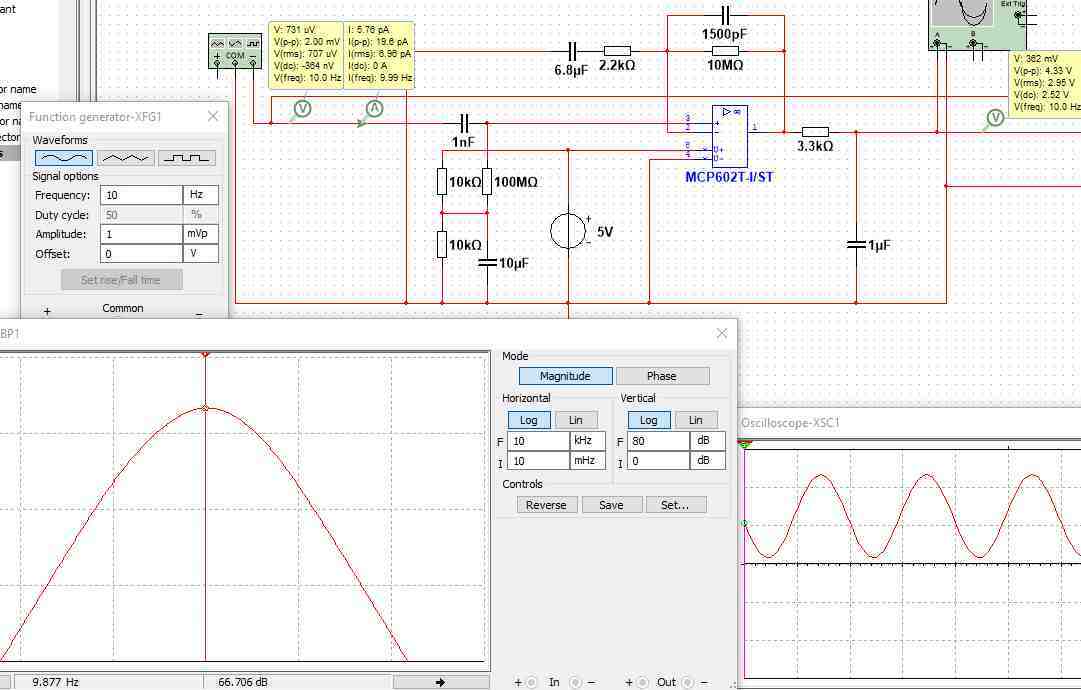Select the 3.3kΩ output resistor

pyautogui.click(x=815, y=132)
